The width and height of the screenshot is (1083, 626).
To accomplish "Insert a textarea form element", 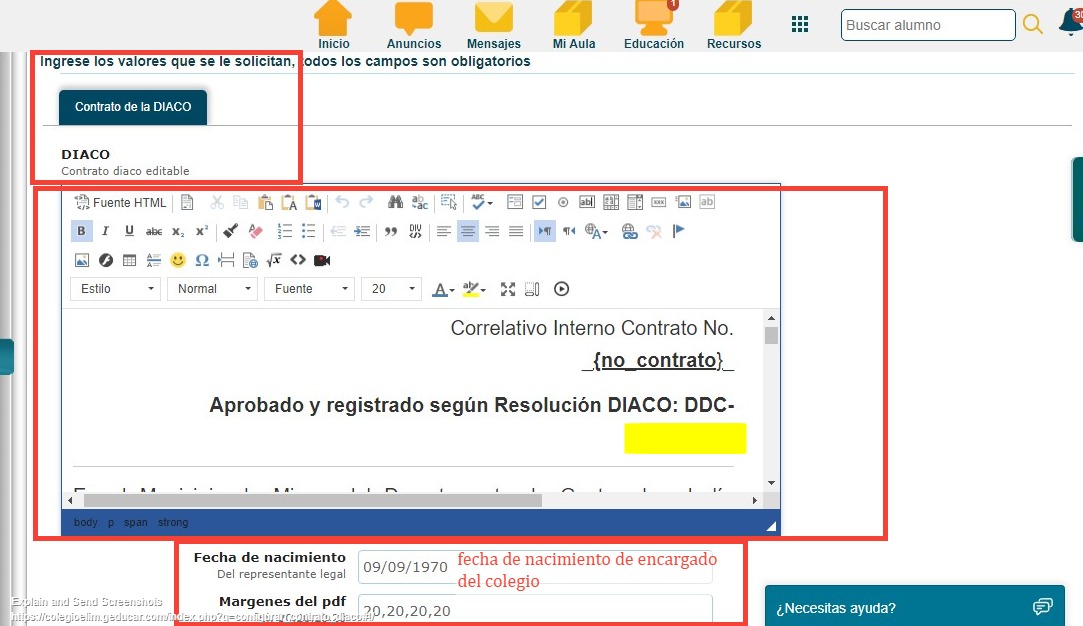I will coord(611,202).
